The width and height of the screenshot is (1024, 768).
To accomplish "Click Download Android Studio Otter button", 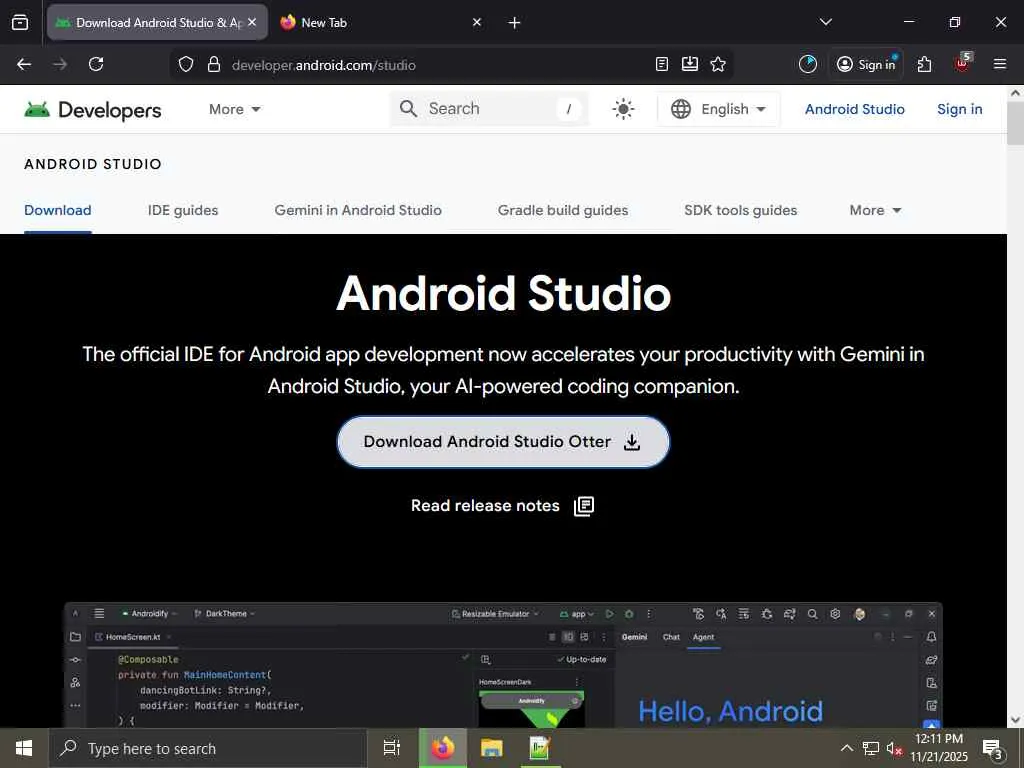I will click(504, 442).
